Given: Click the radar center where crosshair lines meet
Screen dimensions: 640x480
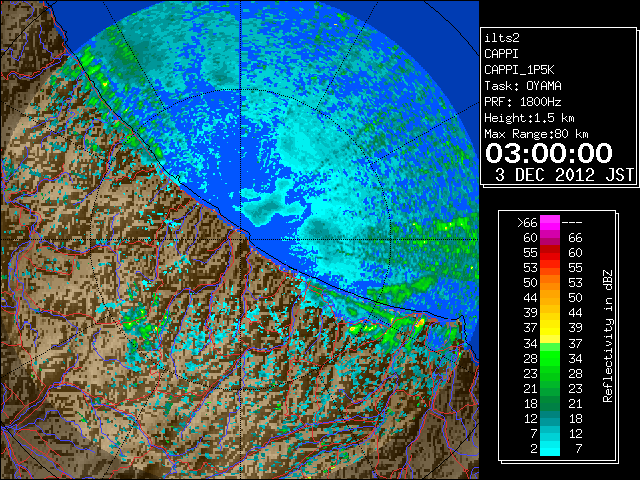Looking at the screenshot, I should (x=241, y=239).
